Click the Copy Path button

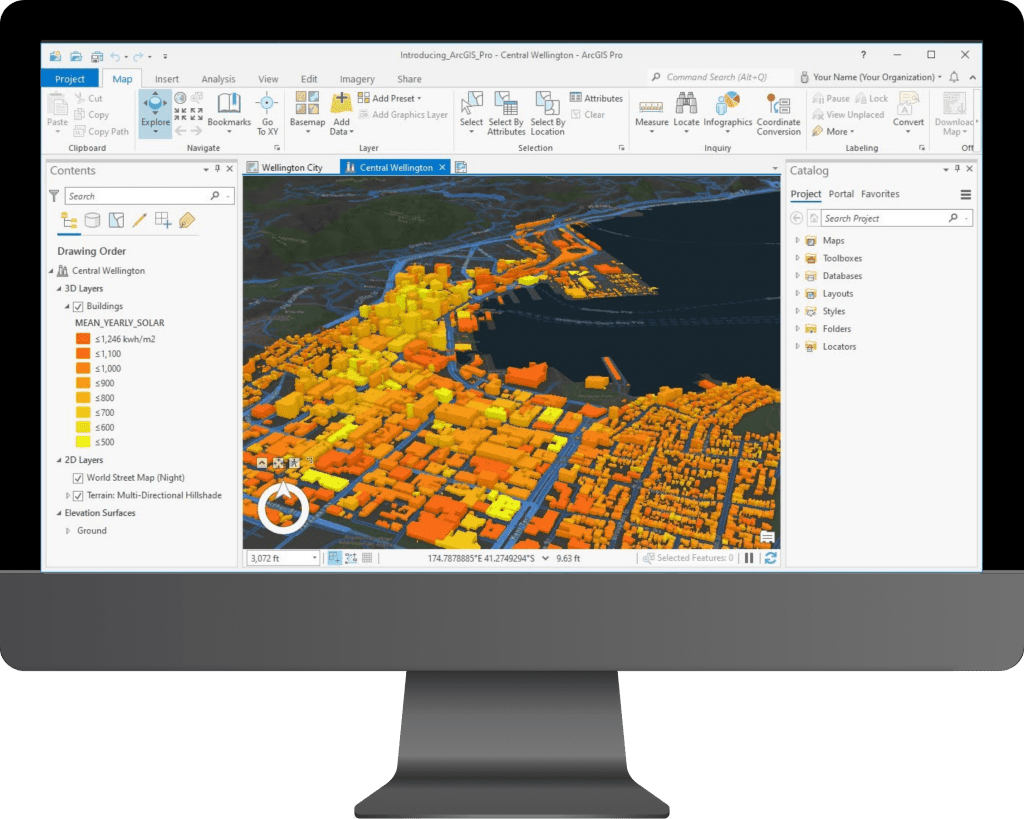point(101,131)
